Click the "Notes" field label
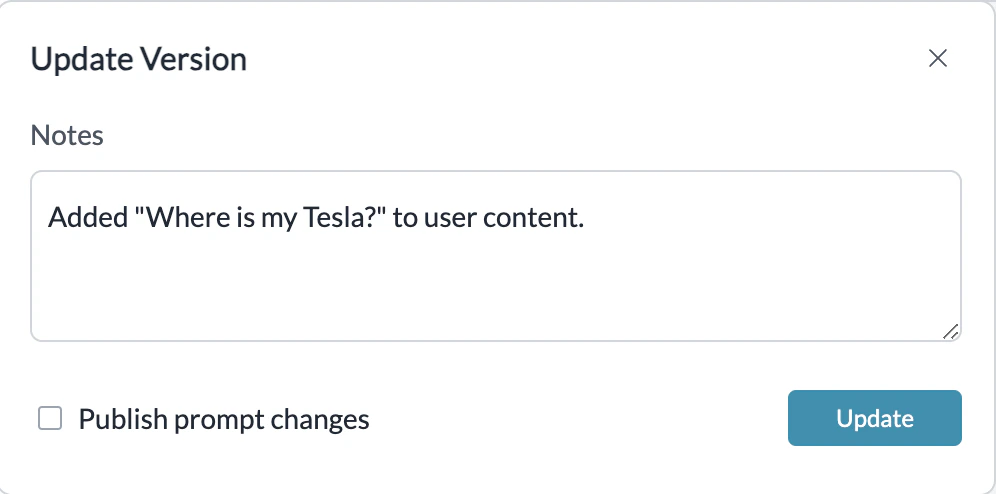The image size is (996, 494). 67,135
